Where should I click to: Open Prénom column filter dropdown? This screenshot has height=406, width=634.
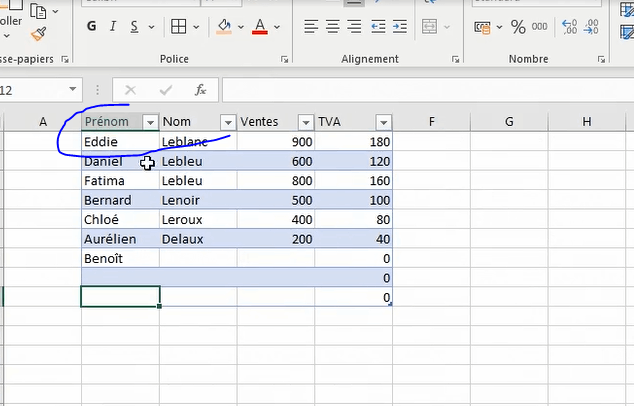click(x=150, y=122)
